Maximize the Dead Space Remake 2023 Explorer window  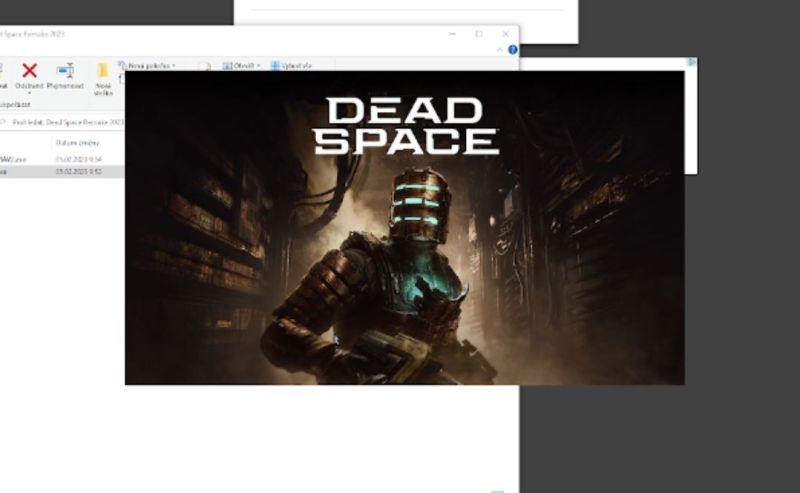pyautogui.click(x=479, y=34)
